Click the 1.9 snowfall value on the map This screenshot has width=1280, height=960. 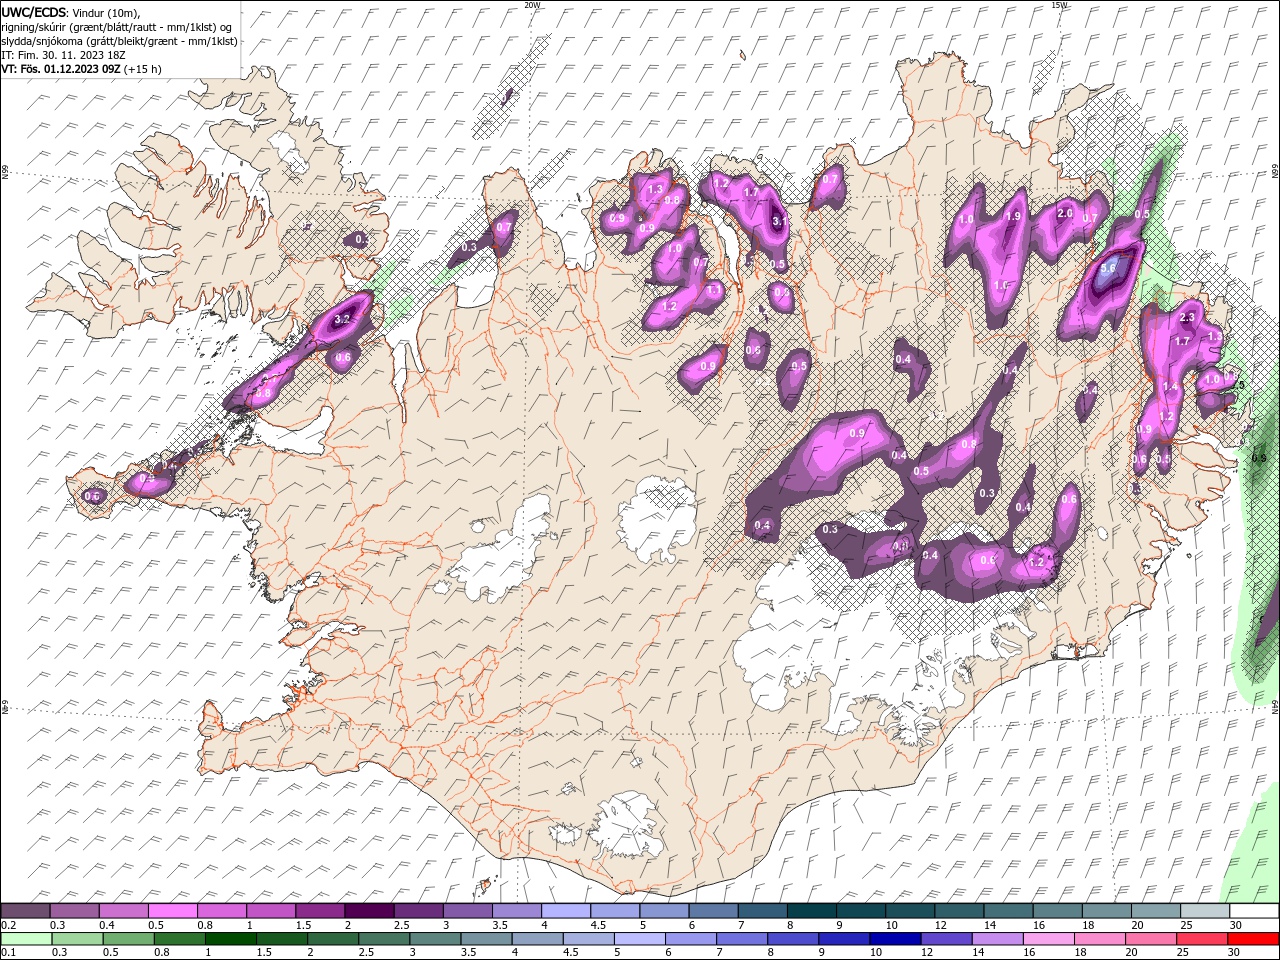click(x=1013, y=216)
